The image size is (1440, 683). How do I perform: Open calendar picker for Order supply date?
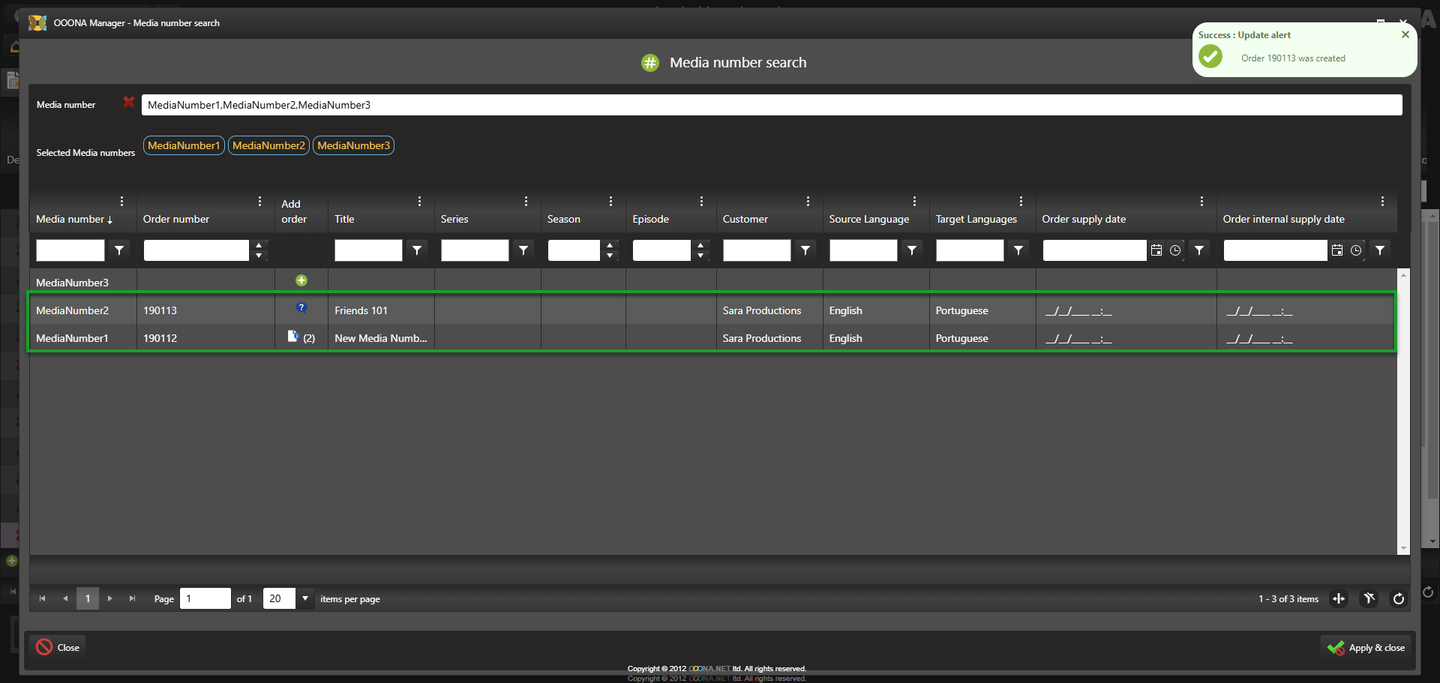(1156, 250)
